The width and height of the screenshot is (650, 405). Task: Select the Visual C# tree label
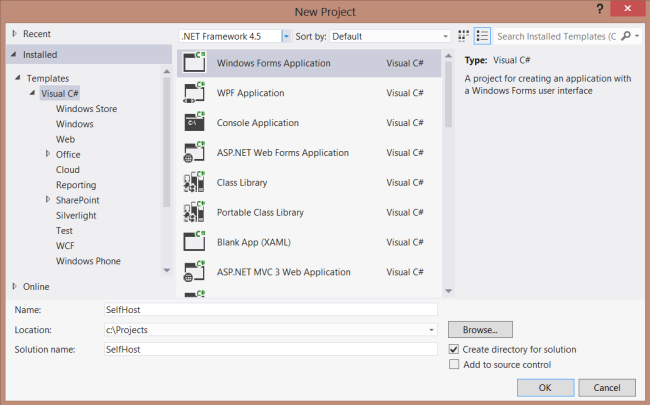point(60,93)
